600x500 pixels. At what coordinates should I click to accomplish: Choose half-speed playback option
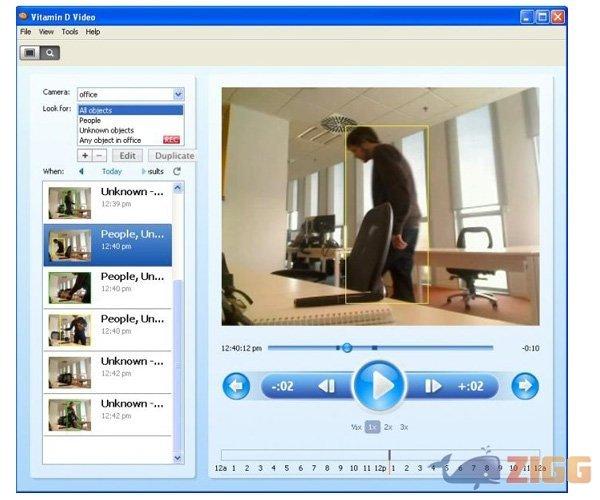click(x=356, y=427)
